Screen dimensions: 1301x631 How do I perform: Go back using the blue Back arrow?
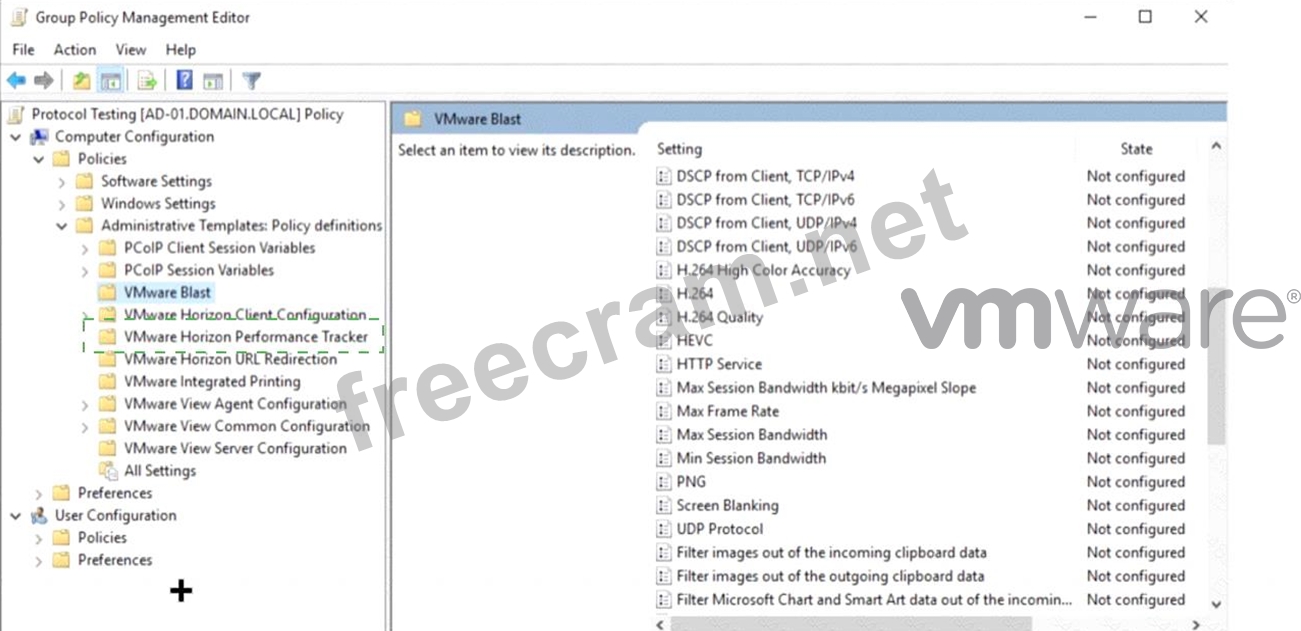point(16,81)
